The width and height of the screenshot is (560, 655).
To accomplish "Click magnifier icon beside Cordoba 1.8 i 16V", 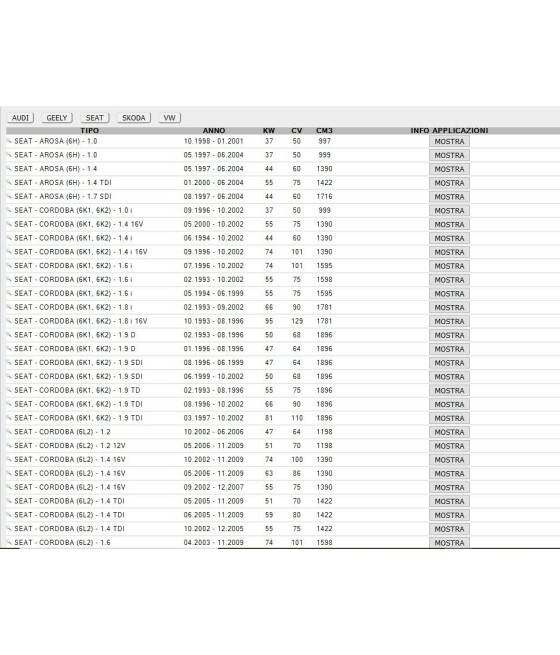I will (x=9, y=320).
